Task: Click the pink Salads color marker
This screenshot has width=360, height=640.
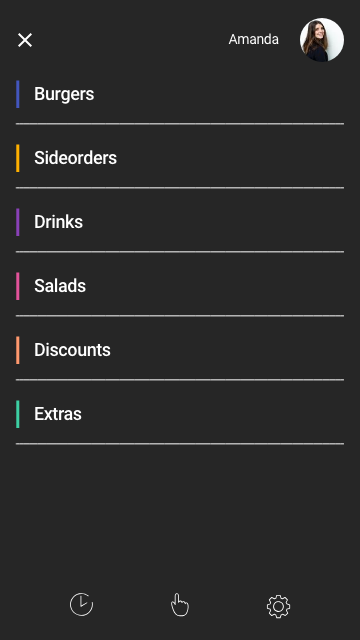Action: tap(18, 286)
